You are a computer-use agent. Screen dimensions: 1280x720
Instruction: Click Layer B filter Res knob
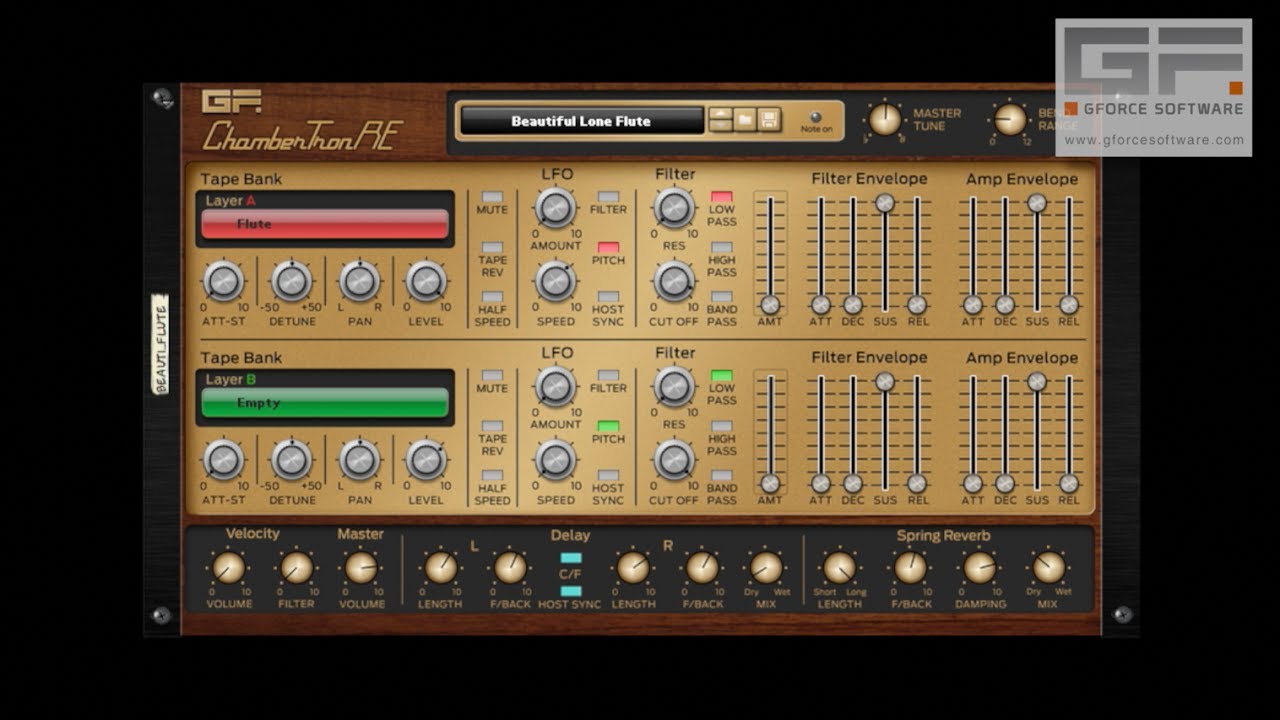(x=674, y=386)
